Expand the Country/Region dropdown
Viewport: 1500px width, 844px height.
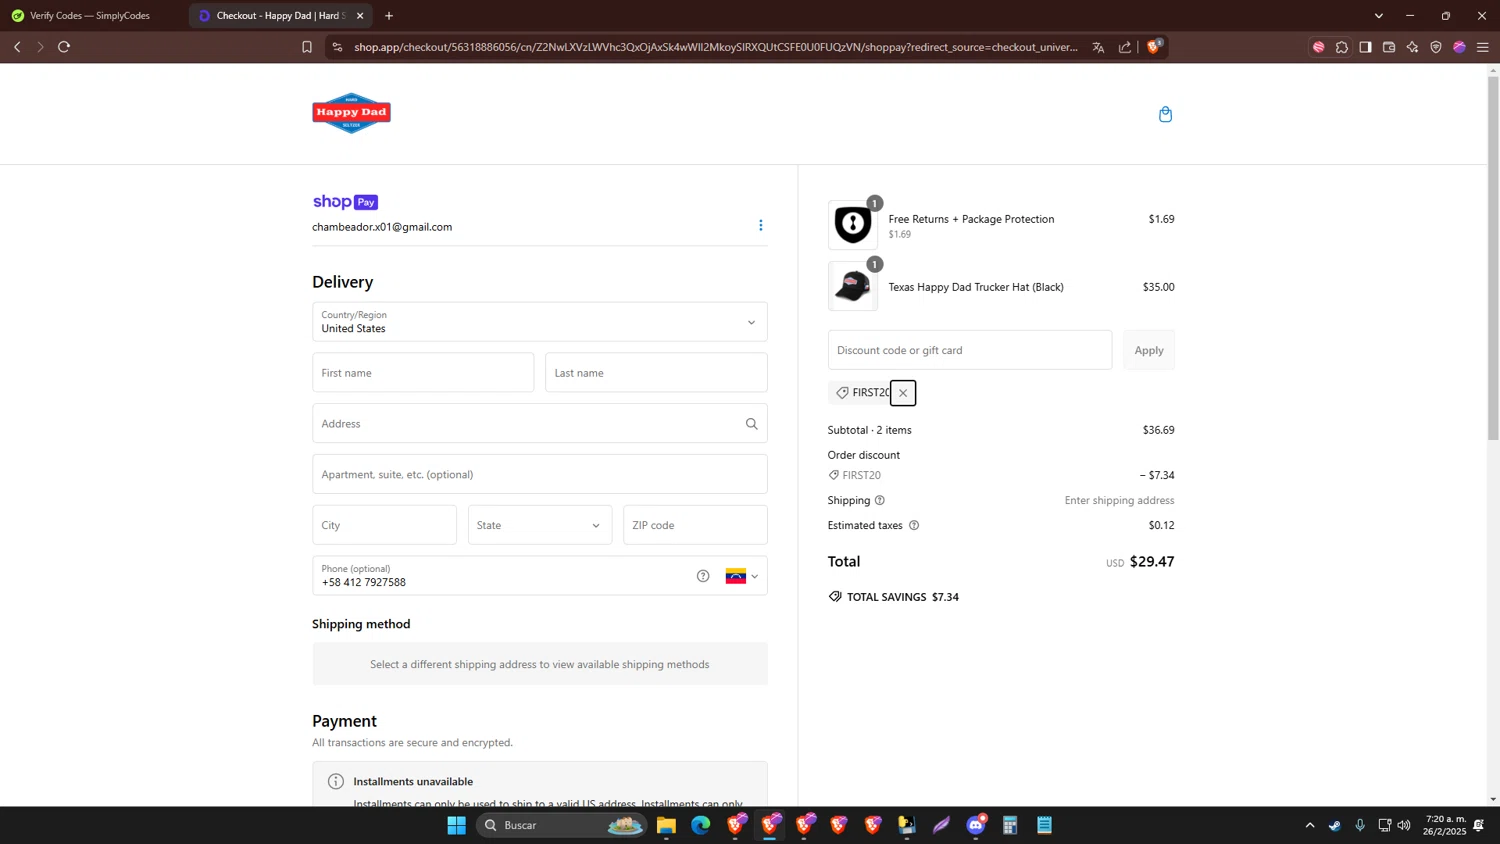(540, 322)
